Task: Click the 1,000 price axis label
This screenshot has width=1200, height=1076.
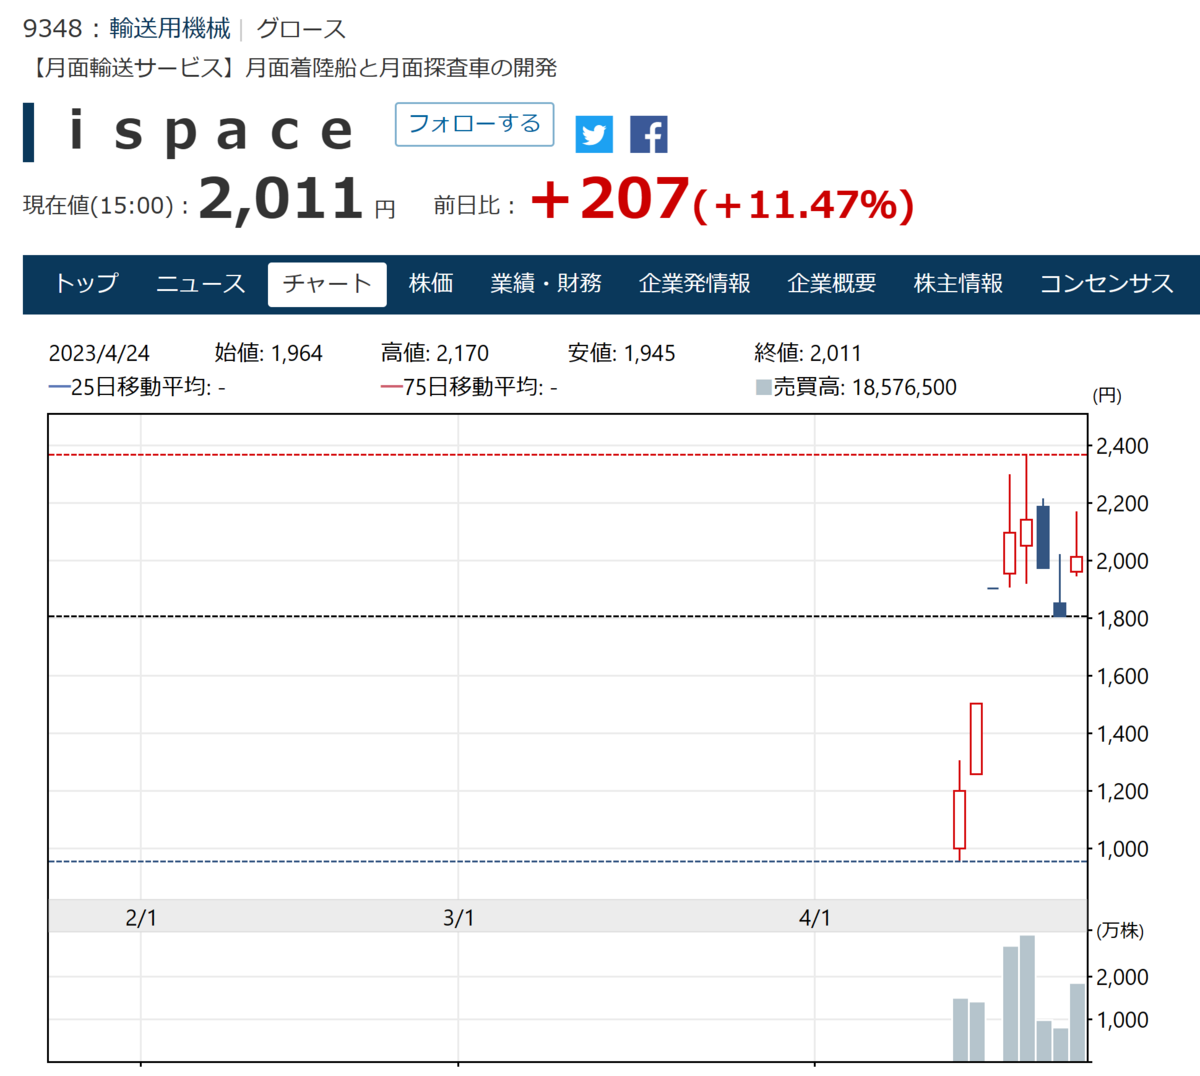Action: click(1123, 849)
